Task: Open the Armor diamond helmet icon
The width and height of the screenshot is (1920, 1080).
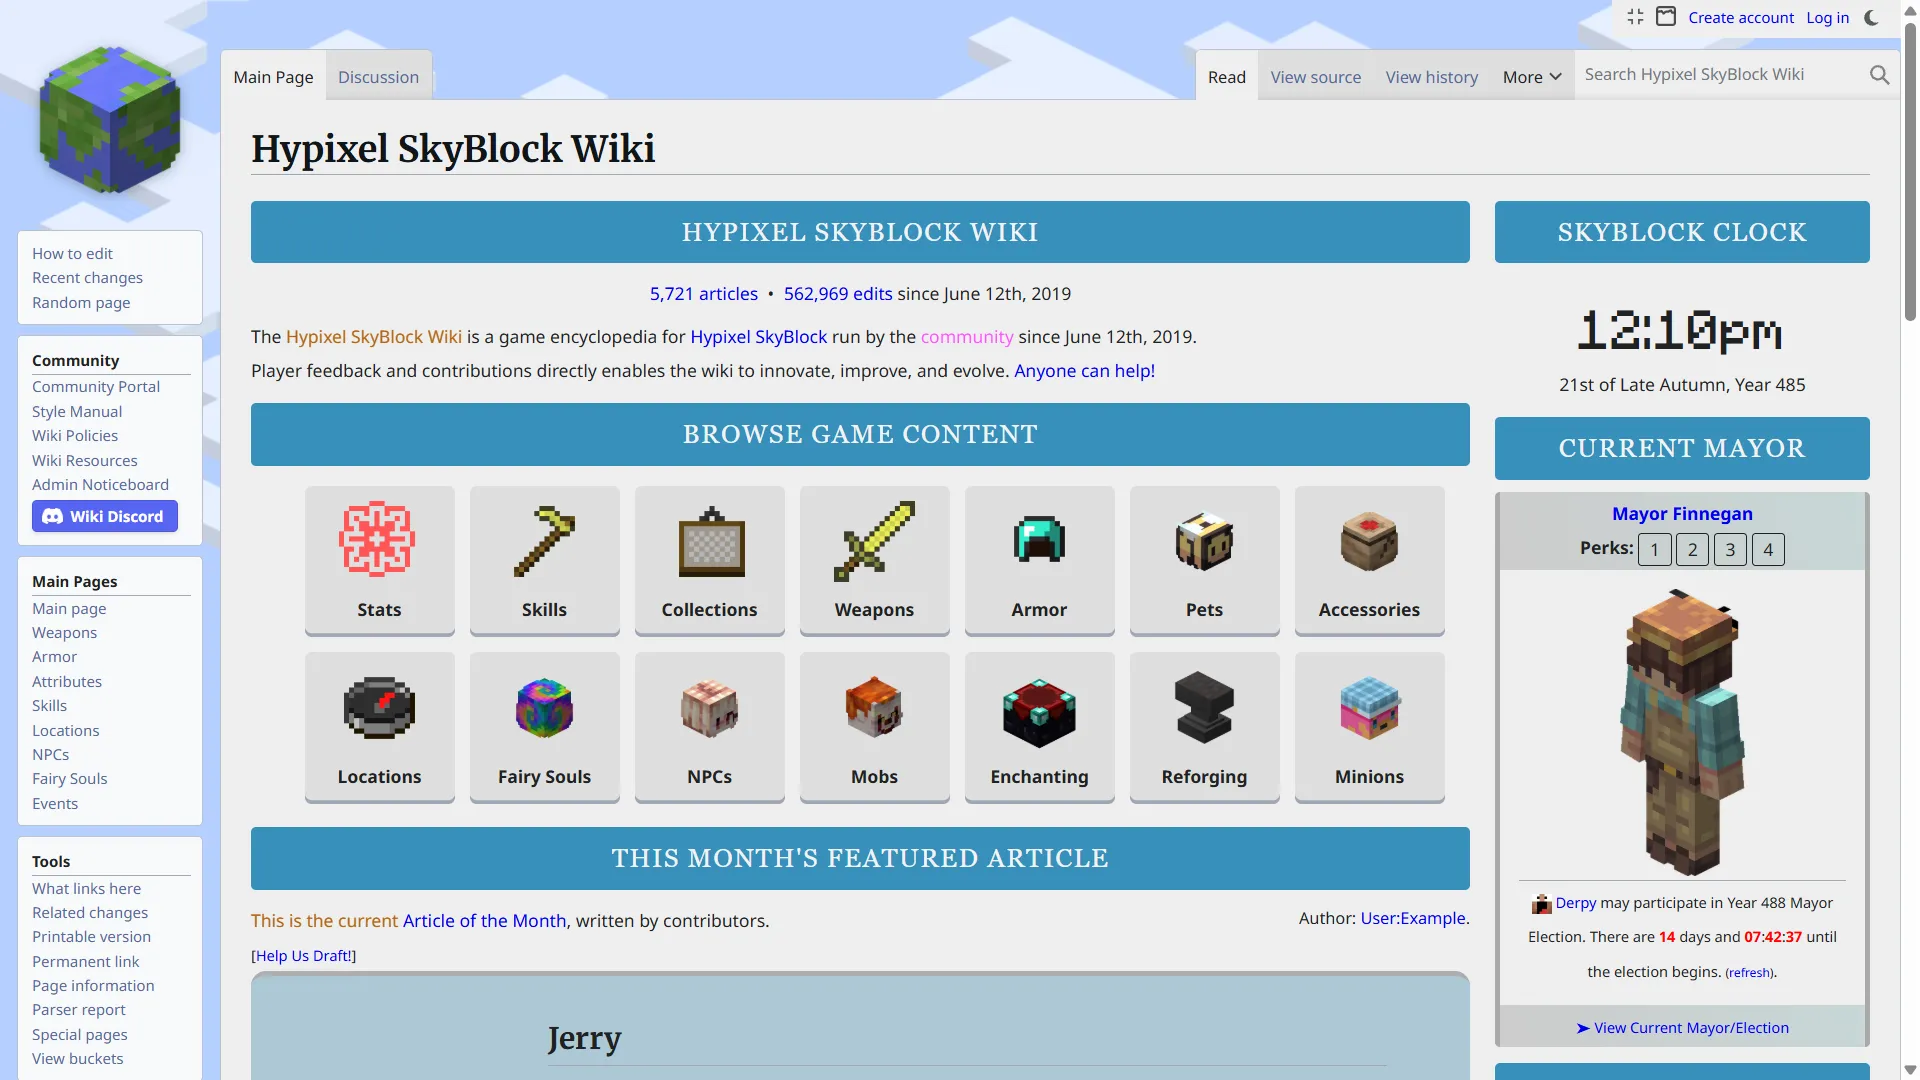Action: [x=1039, y=540]
